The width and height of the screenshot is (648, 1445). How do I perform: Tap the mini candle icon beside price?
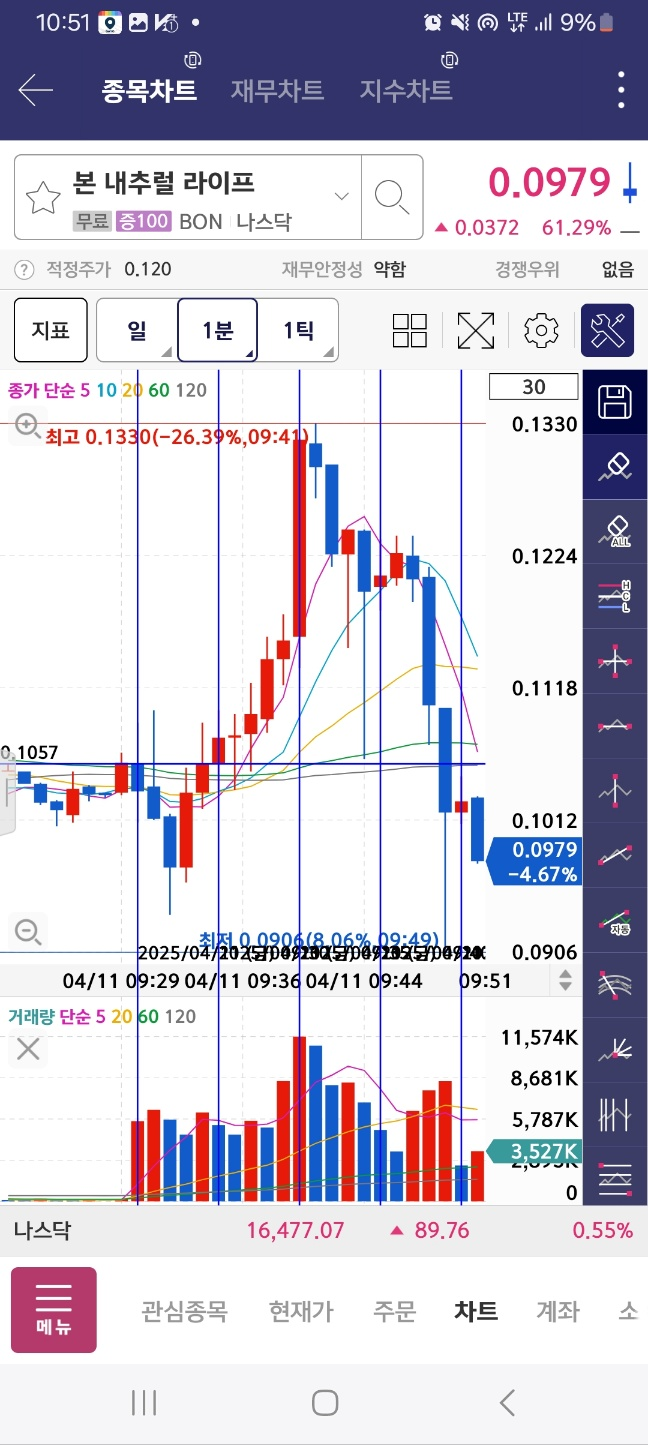pos(629,183)
